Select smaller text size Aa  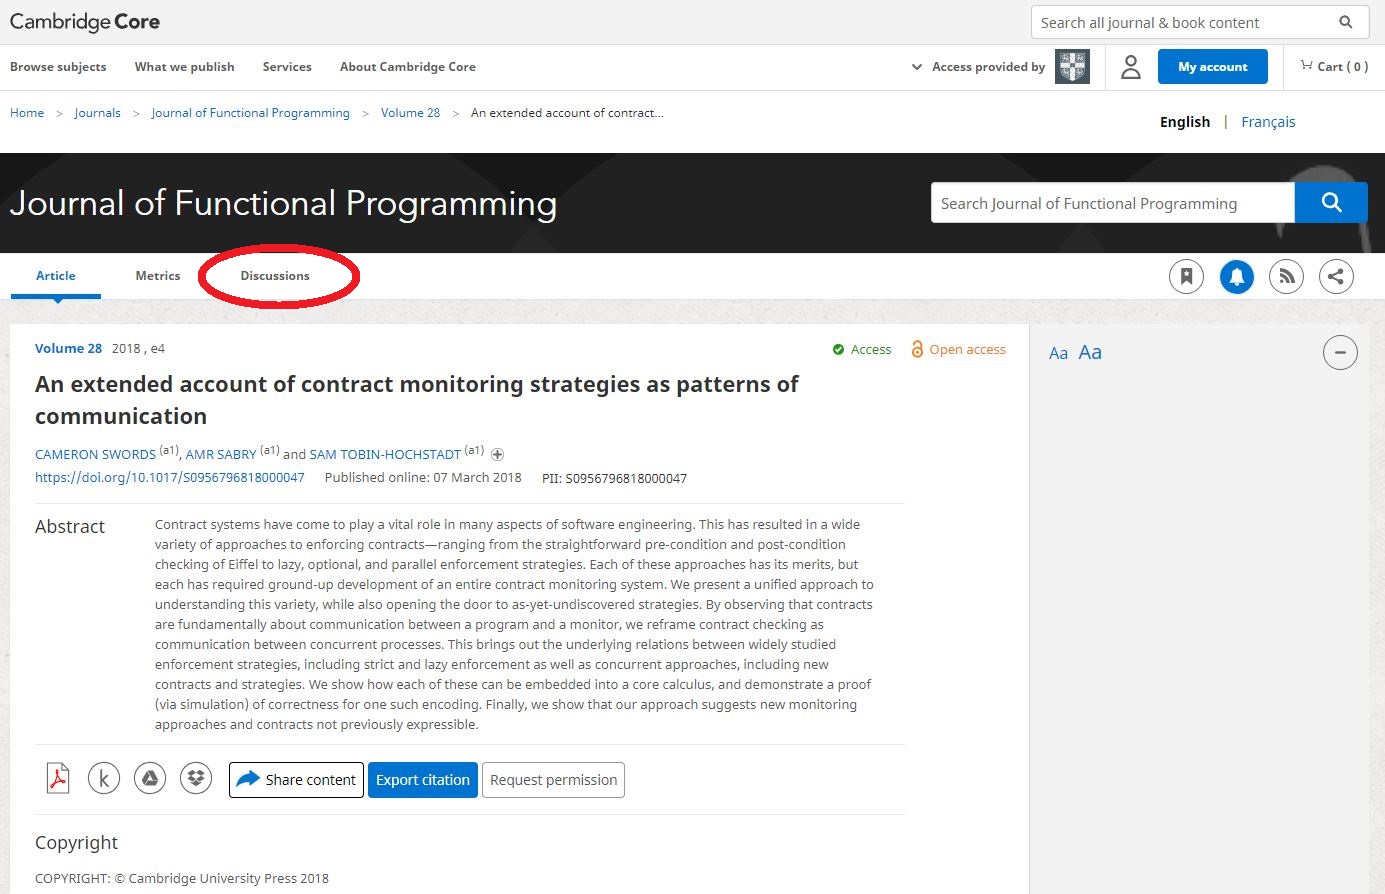coord(1058,353)
